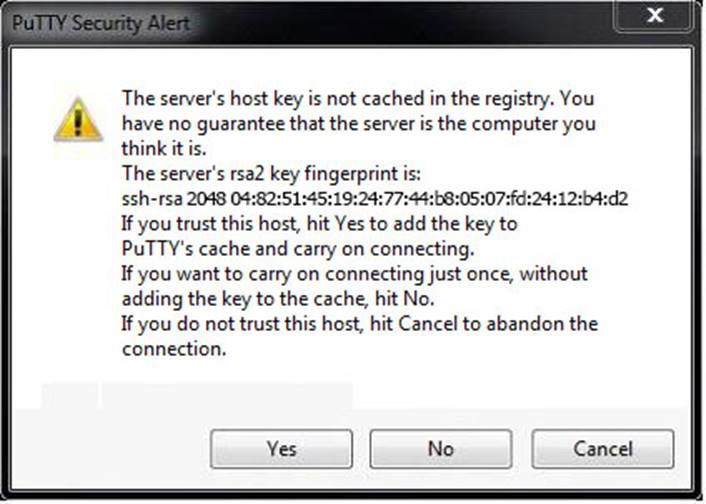Hit Cancel to abandon the connection

pyautogui.click(x=604, y=449)
